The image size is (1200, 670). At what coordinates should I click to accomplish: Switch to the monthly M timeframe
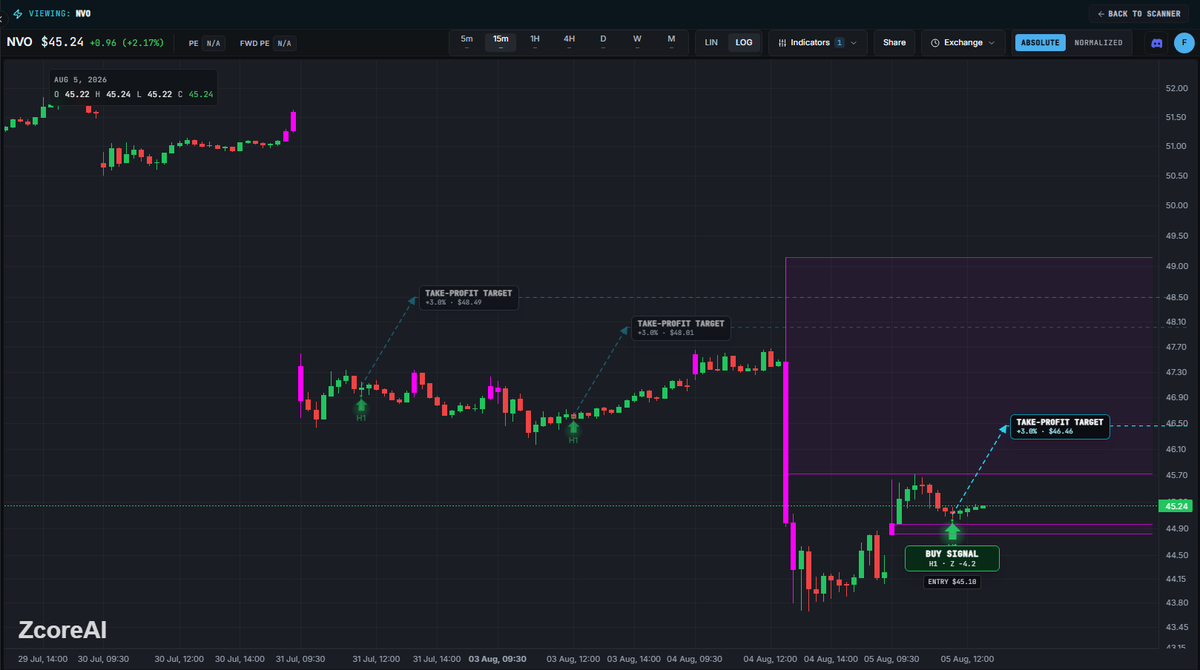[671, 41]
